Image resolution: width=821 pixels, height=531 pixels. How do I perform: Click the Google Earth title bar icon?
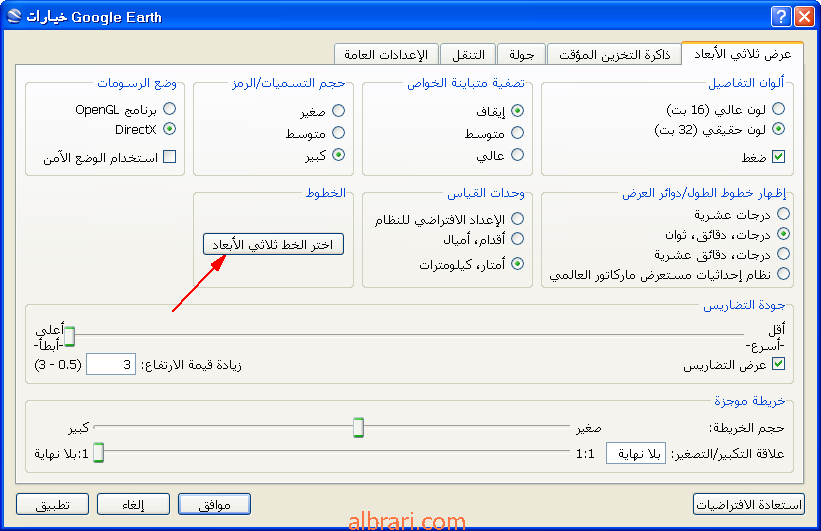pos(14,16)
